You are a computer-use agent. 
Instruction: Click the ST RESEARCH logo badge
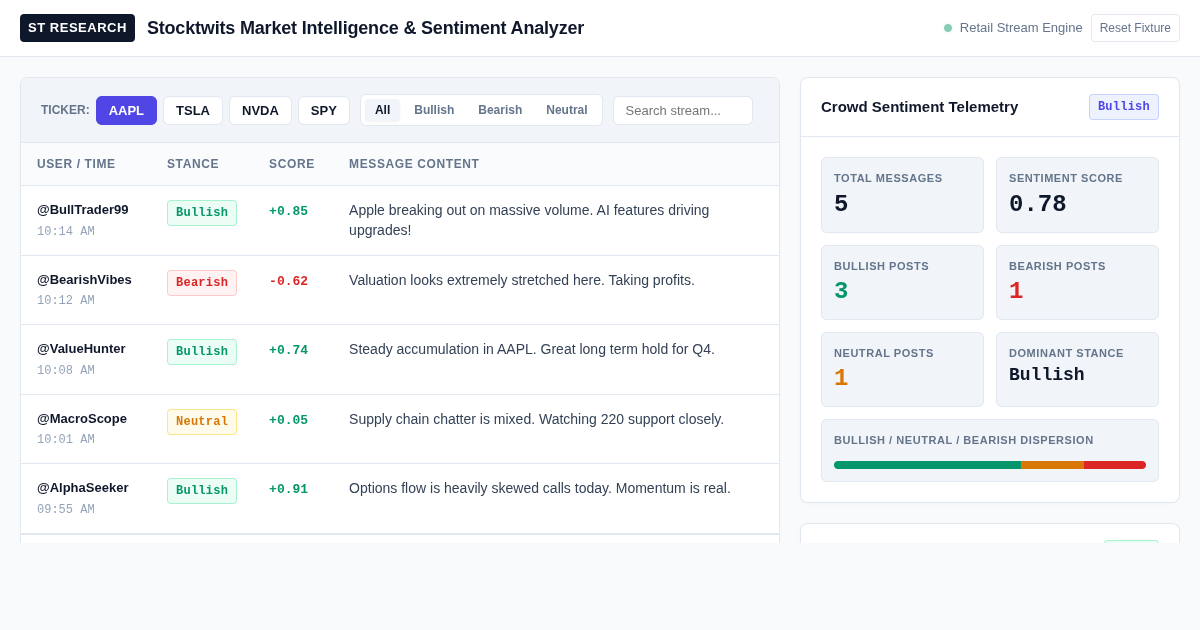[77, 28]
